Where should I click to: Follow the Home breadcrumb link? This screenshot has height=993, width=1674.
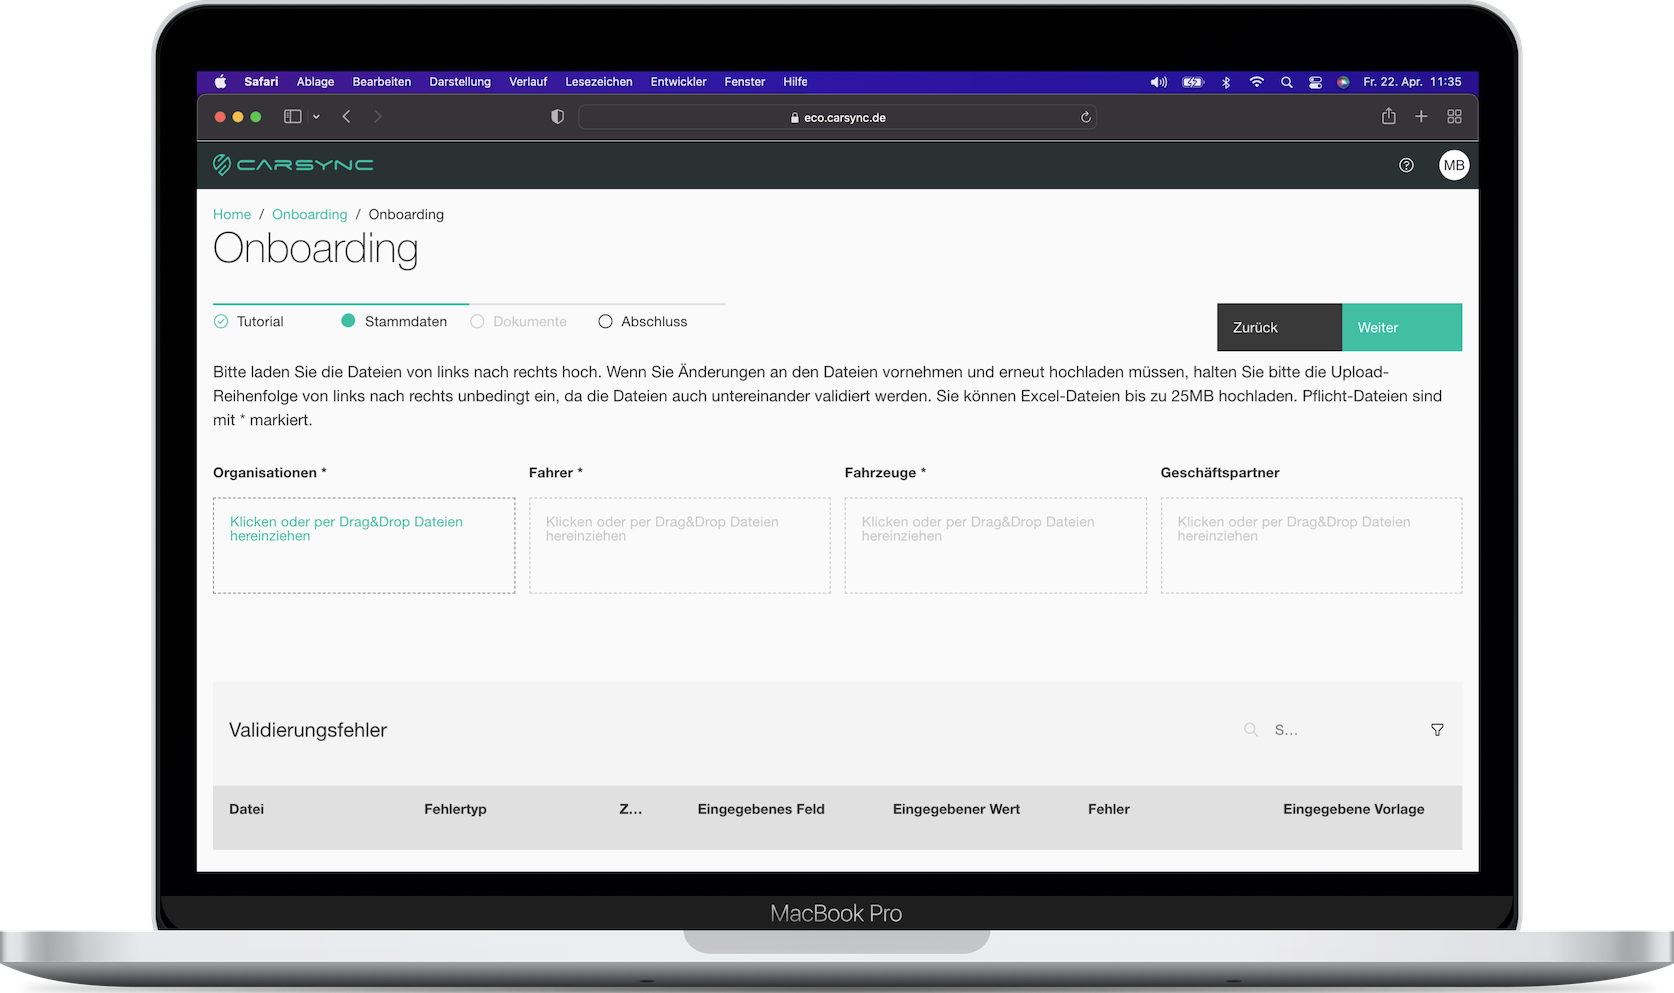(232, 214)
